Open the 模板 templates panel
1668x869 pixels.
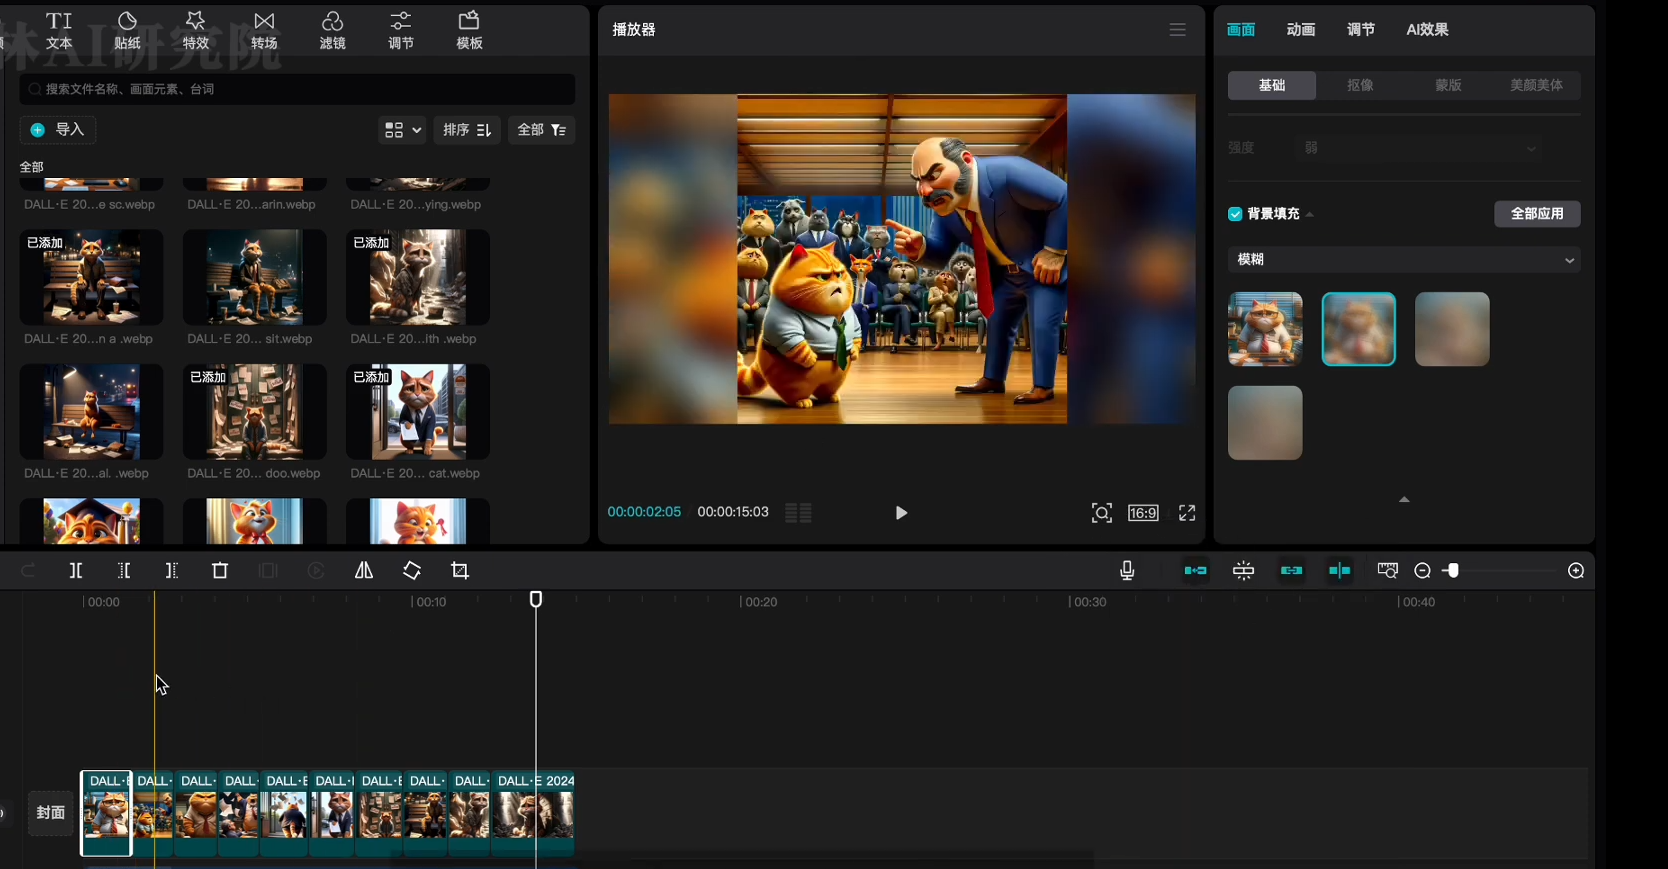469,31
